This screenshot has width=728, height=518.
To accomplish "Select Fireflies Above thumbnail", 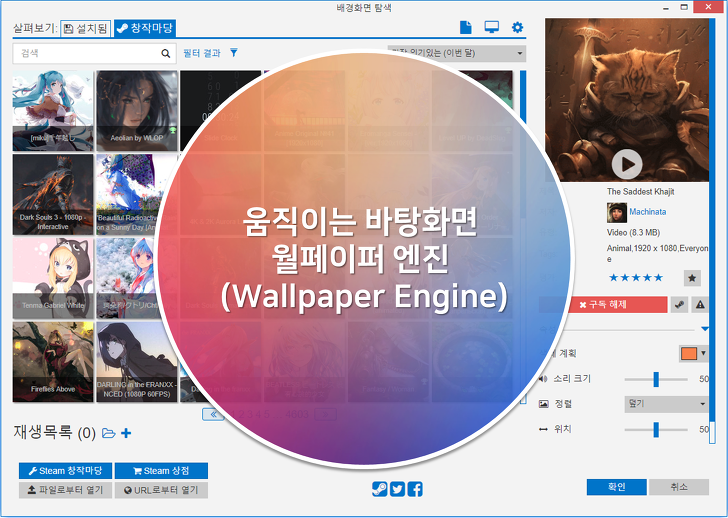I will coord(53,362).
